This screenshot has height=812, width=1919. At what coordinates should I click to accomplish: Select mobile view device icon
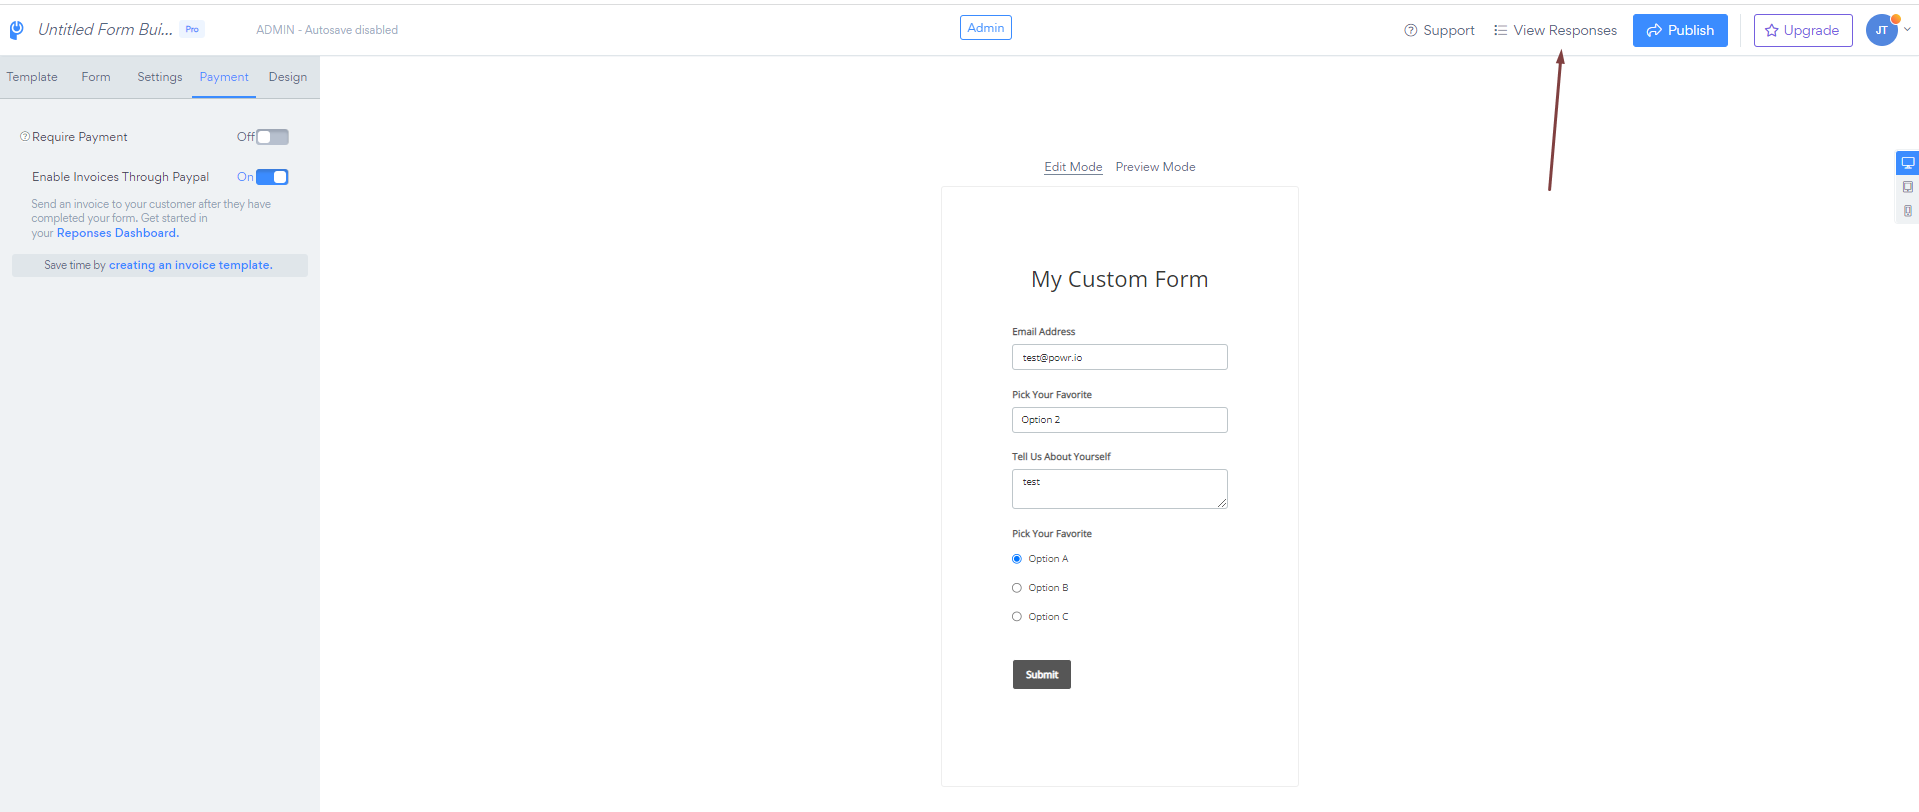click(x=1907, y=211)
